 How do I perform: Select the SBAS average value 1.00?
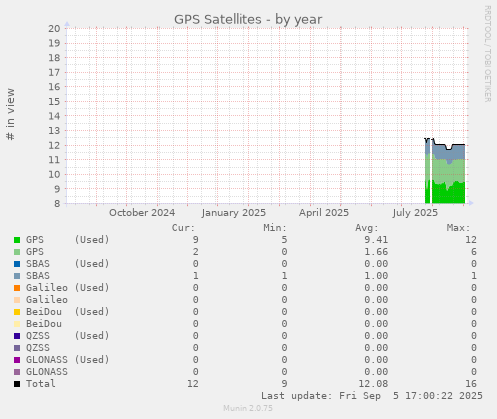tap(376, 276)
